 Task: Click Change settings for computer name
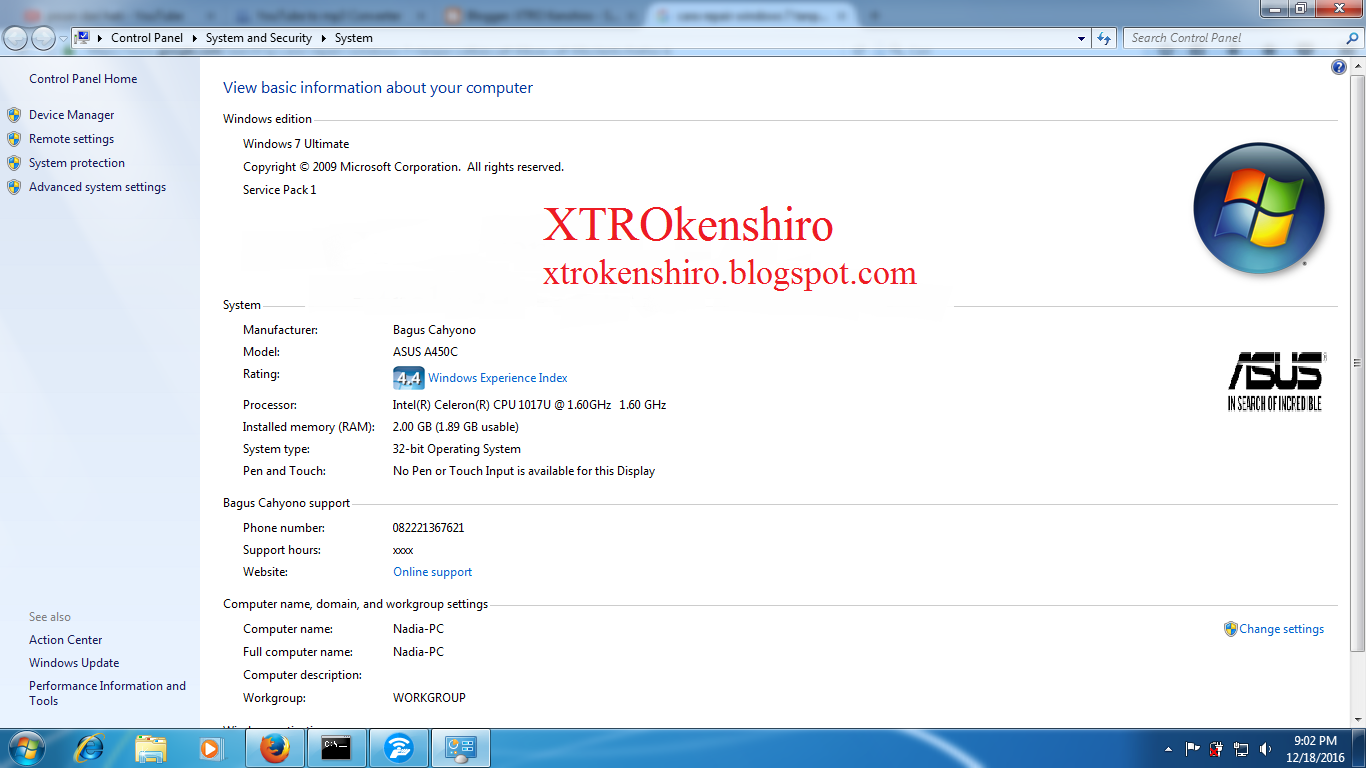coord(1281,629)
